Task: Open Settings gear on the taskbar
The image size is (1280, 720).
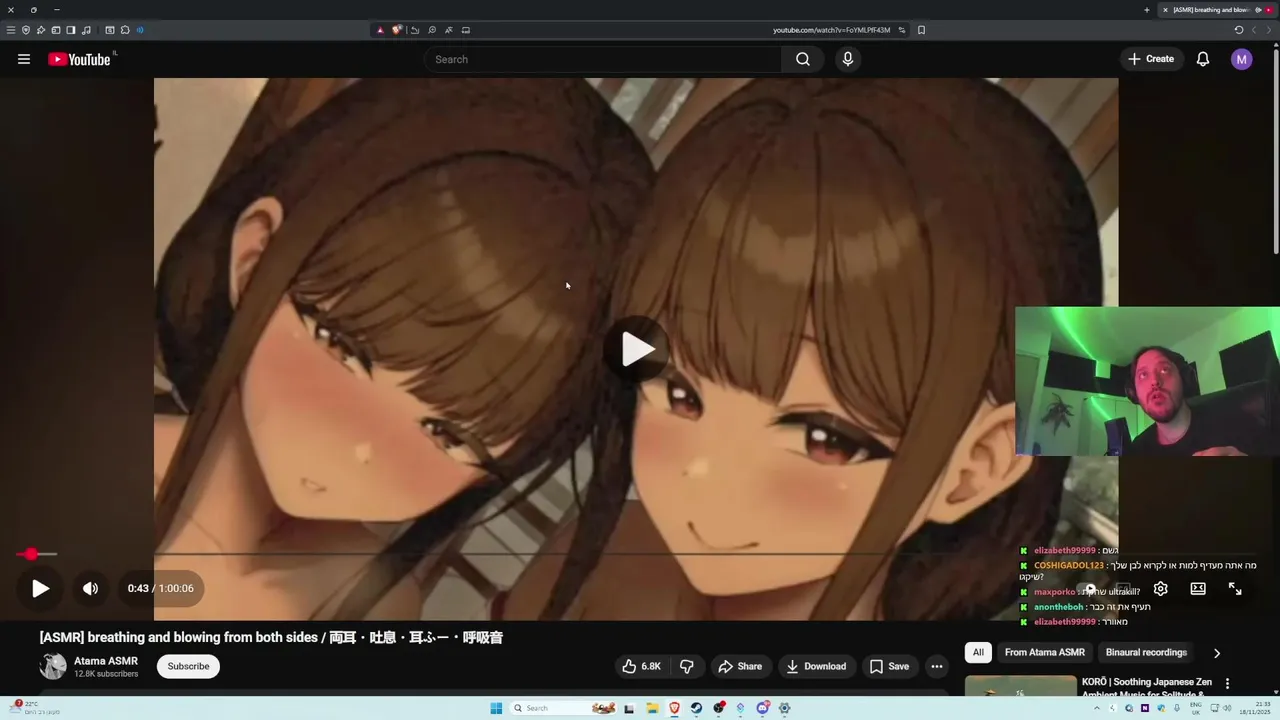Action: point(785,708)
